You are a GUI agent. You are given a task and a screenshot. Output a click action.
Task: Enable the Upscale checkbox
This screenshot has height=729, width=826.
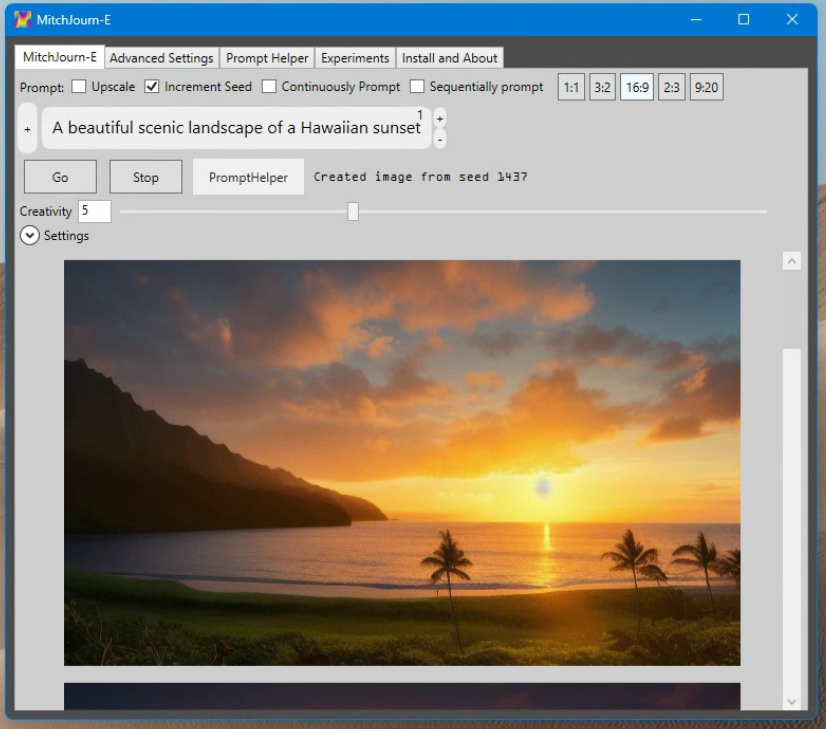pyautogui.click(x=78, y=87)
